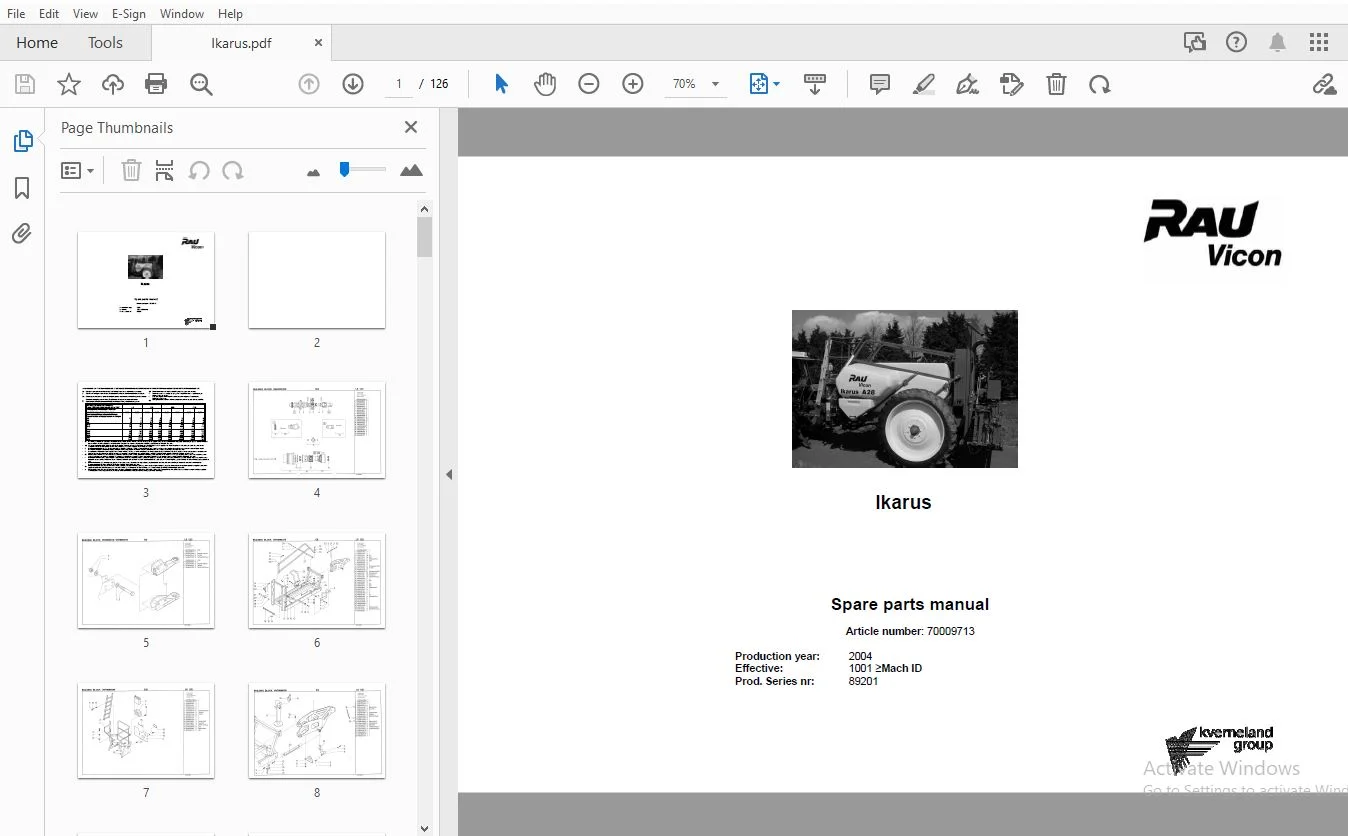Viewport: 1348px width, 836px height.
Task: Zoom out with the minus button
Action: (589, 84)
